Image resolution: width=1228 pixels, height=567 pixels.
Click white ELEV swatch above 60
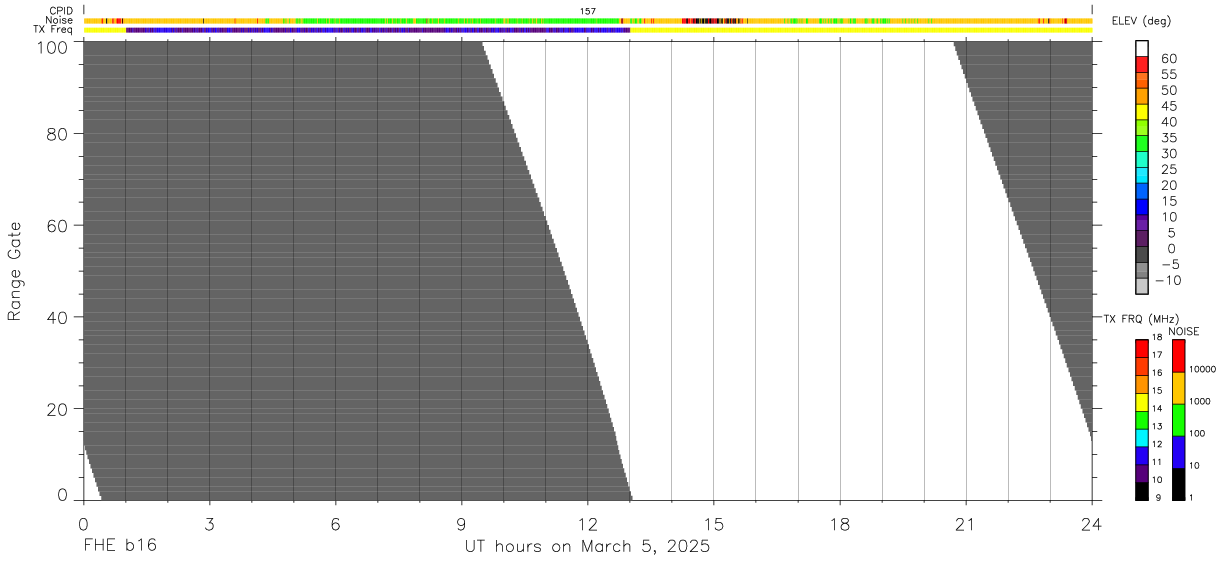(1142, 50)
